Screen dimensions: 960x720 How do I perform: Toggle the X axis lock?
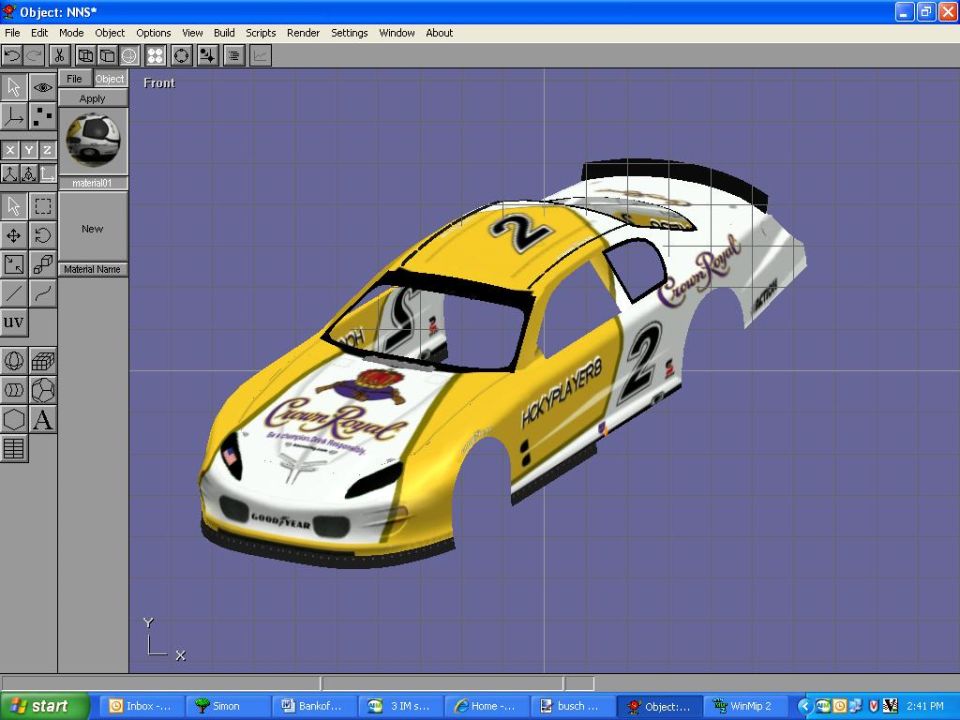(x=10, y=150)
